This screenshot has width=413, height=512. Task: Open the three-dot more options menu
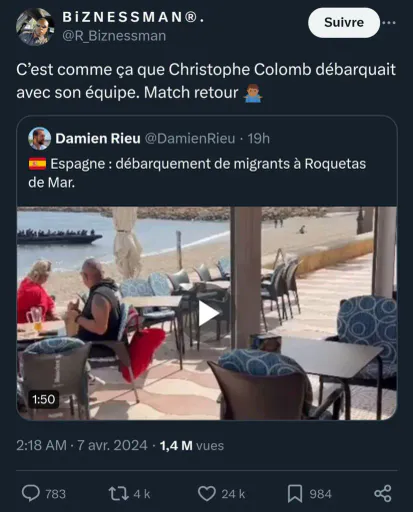point(389,23)
